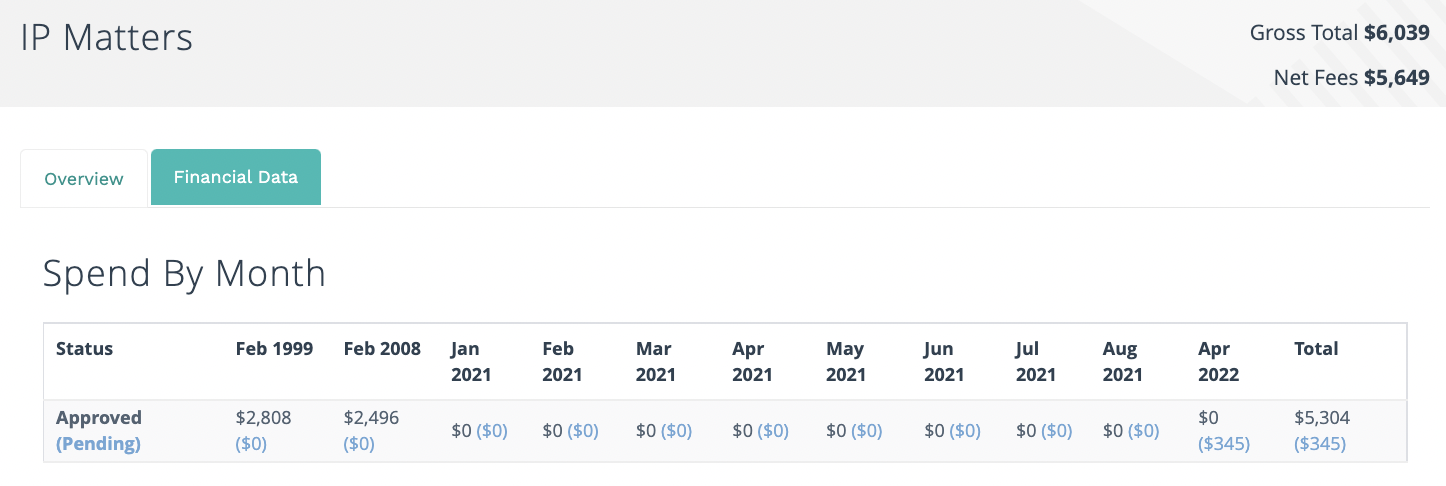Click the Aug 2021 pending ($0) link

point(1143,431)
